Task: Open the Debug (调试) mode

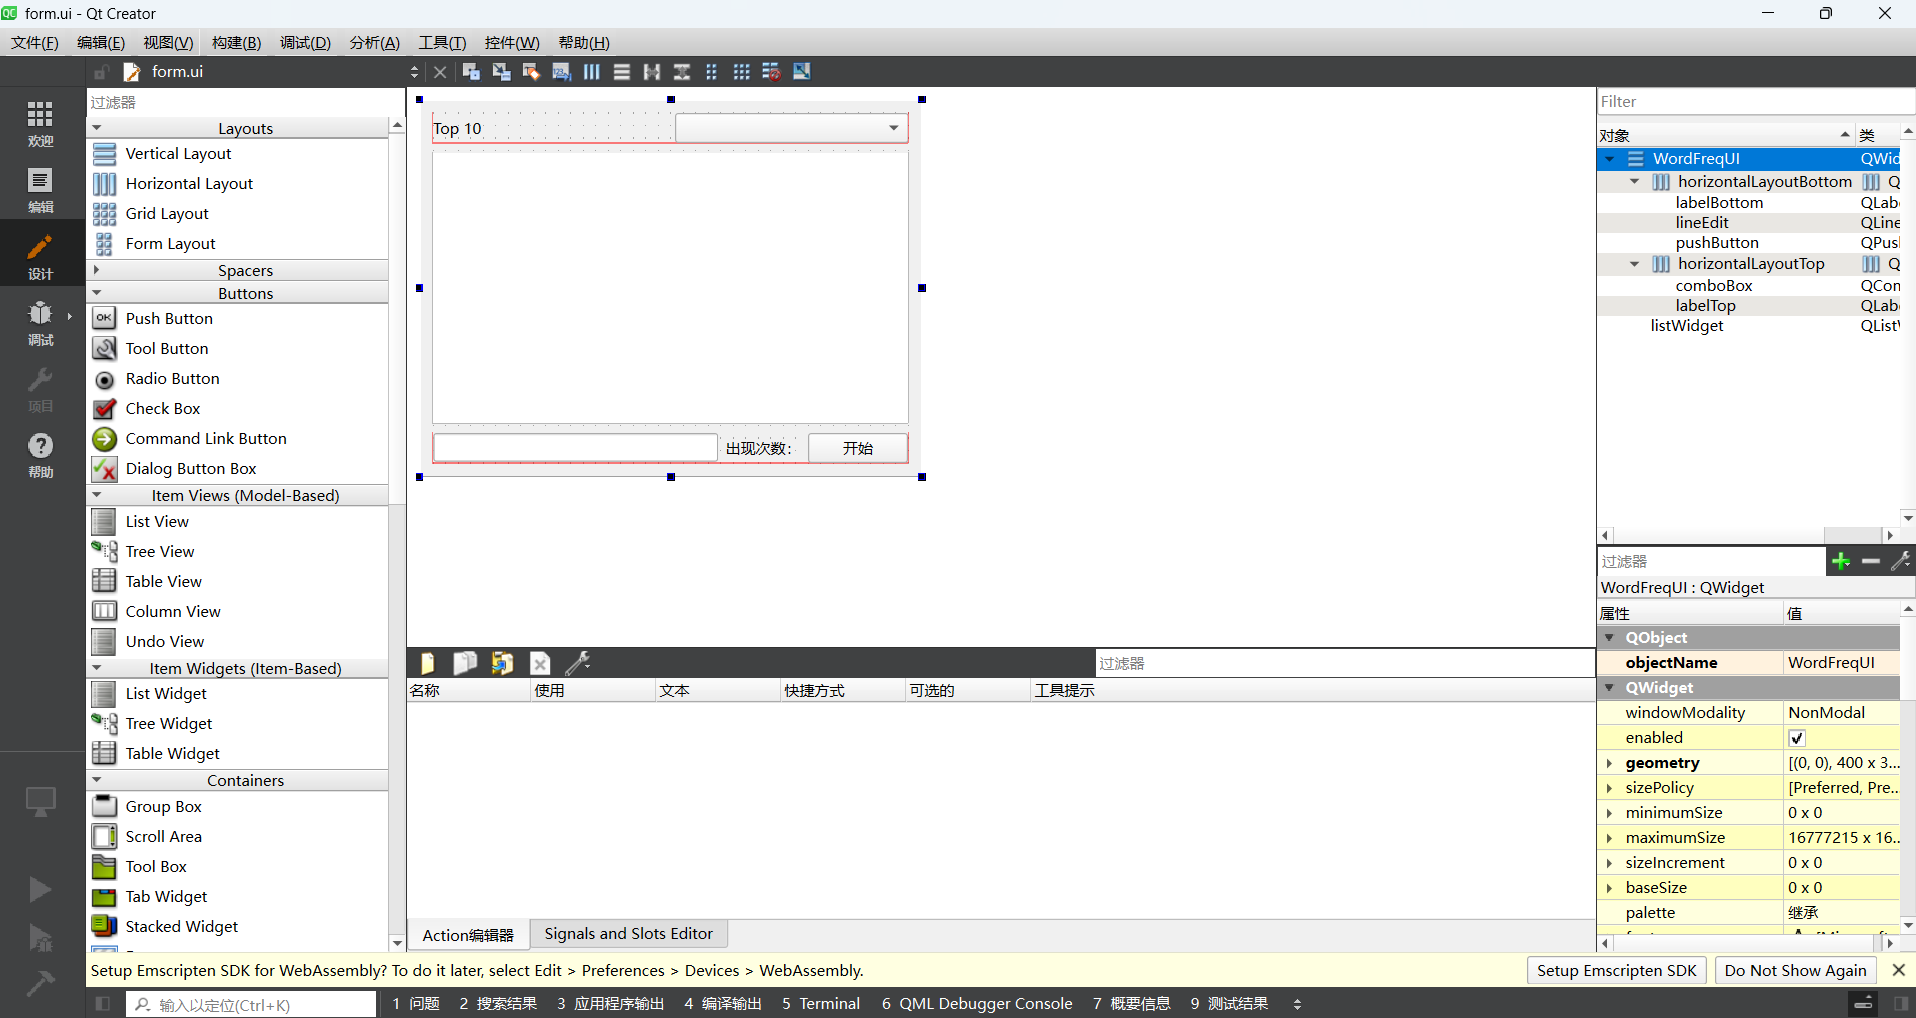Action: [x=40, y=322]
